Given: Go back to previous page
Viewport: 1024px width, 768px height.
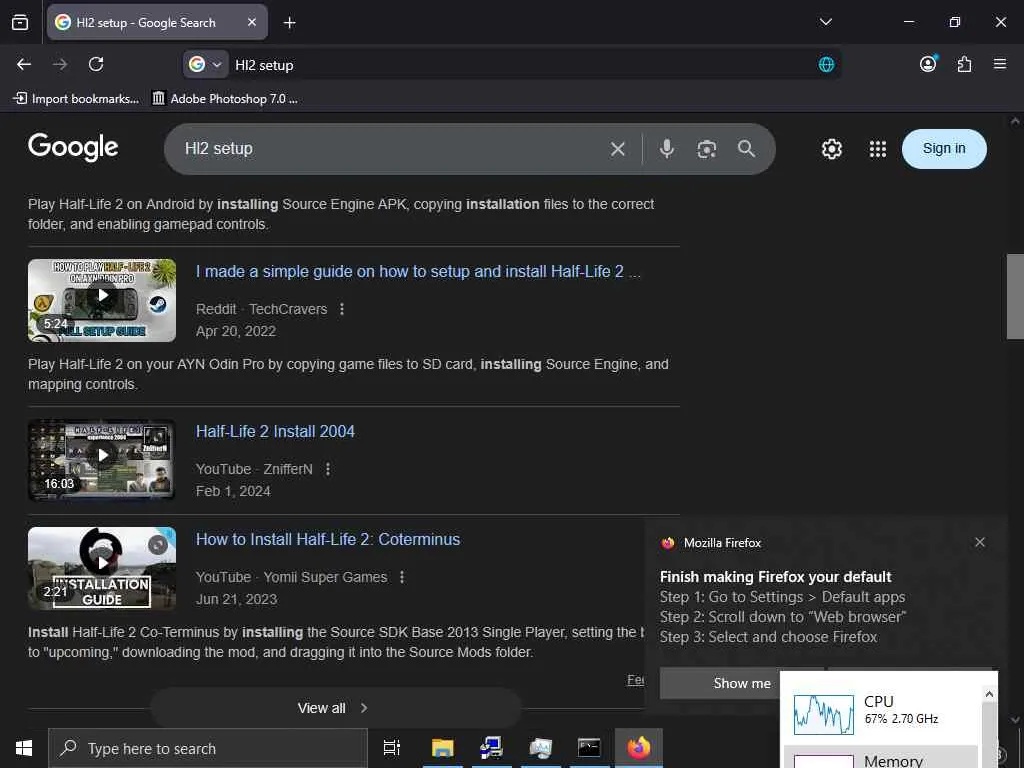Looking at the screenshot, I should tap(24, 64).
